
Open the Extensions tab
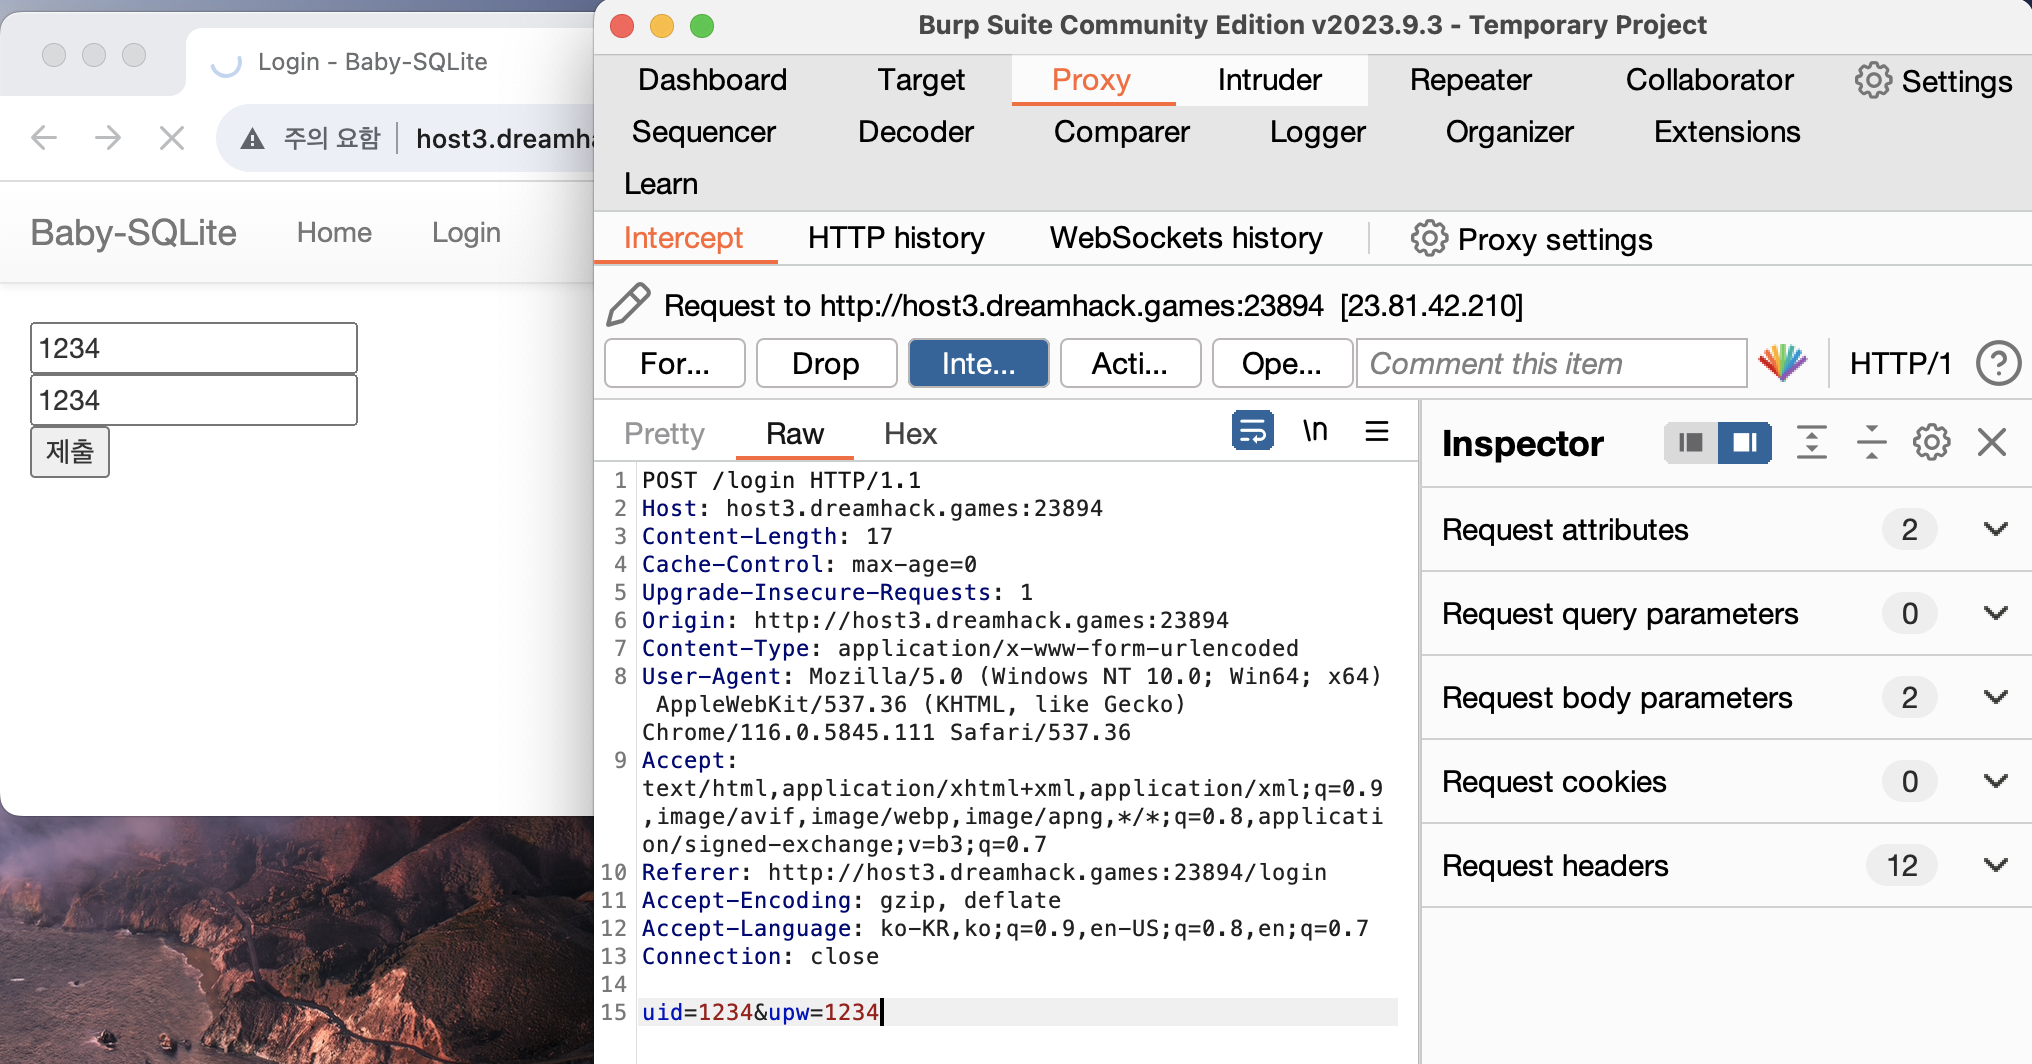(1726, 132)
